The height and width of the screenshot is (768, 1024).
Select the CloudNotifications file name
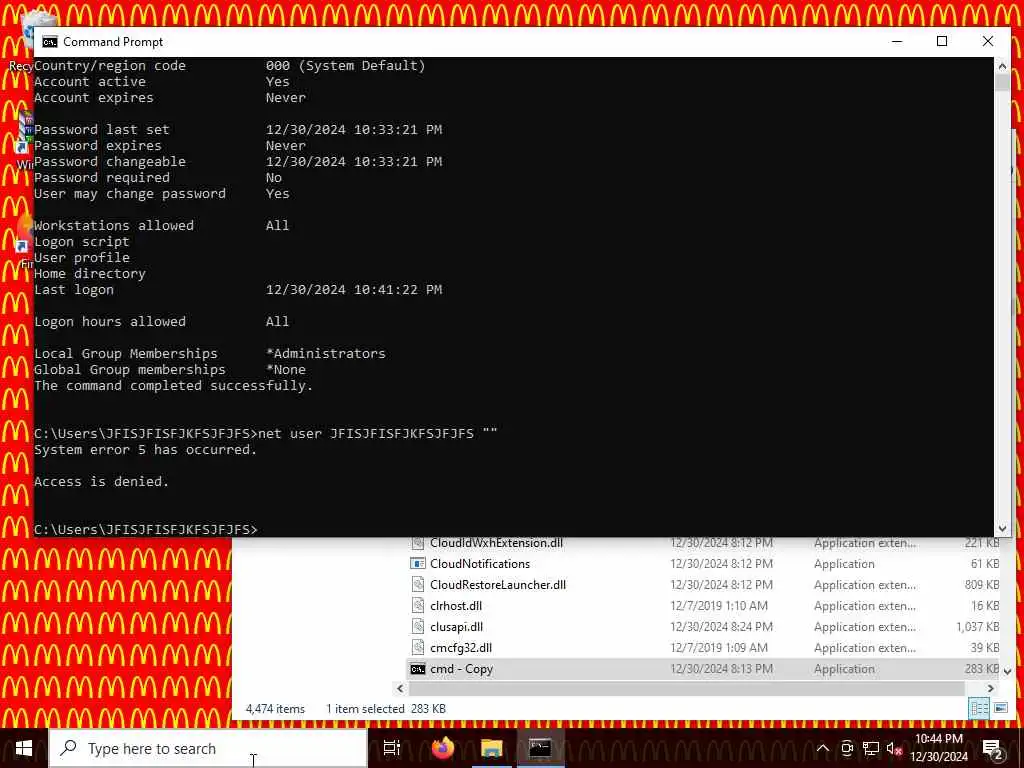click(480, 564)
